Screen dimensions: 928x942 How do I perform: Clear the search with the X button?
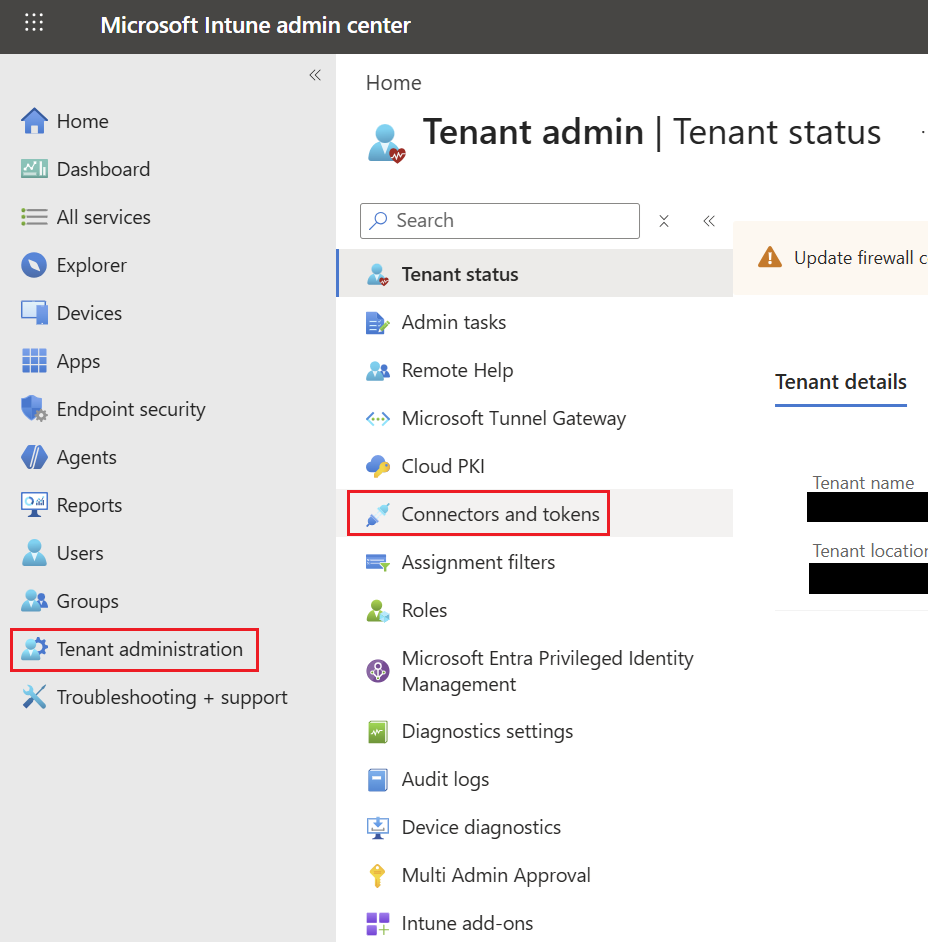point(664,221)
